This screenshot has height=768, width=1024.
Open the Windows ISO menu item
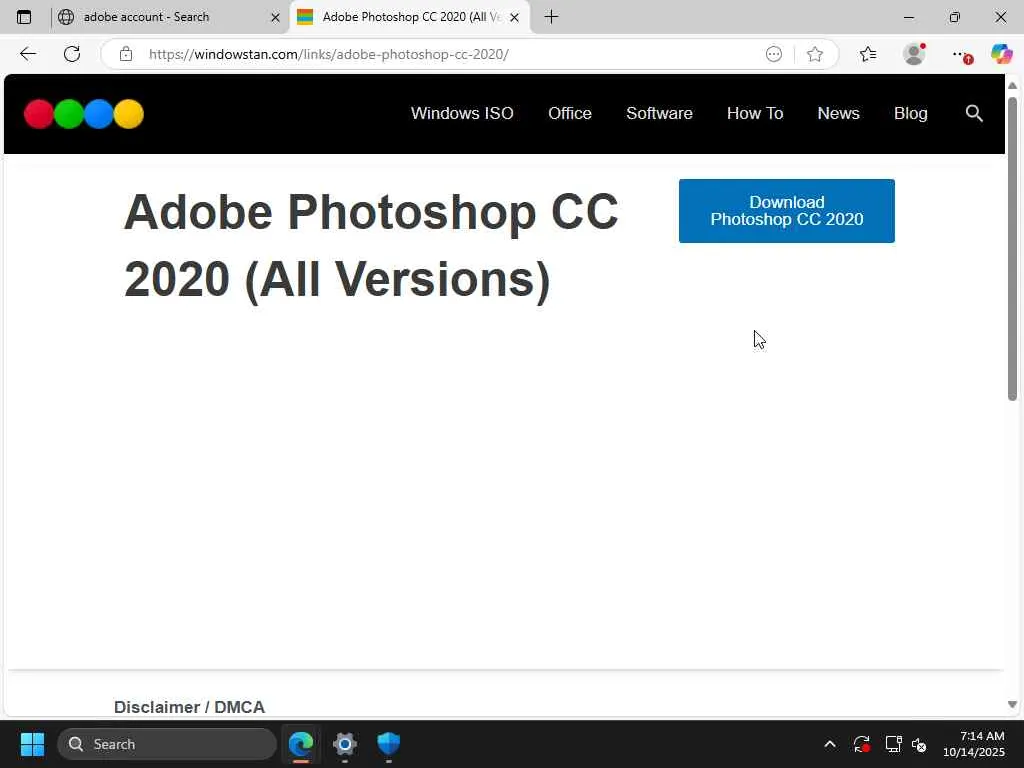(462, 114)
